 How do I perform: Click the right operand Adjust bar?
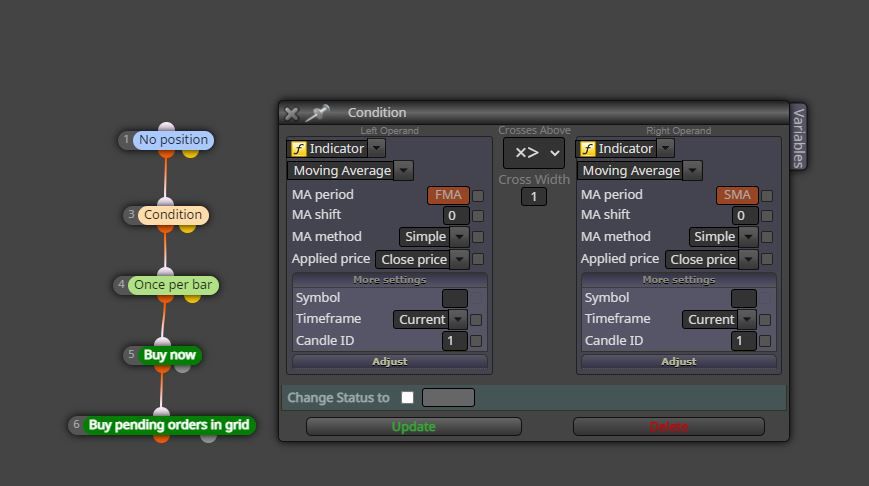pos(679,361)
